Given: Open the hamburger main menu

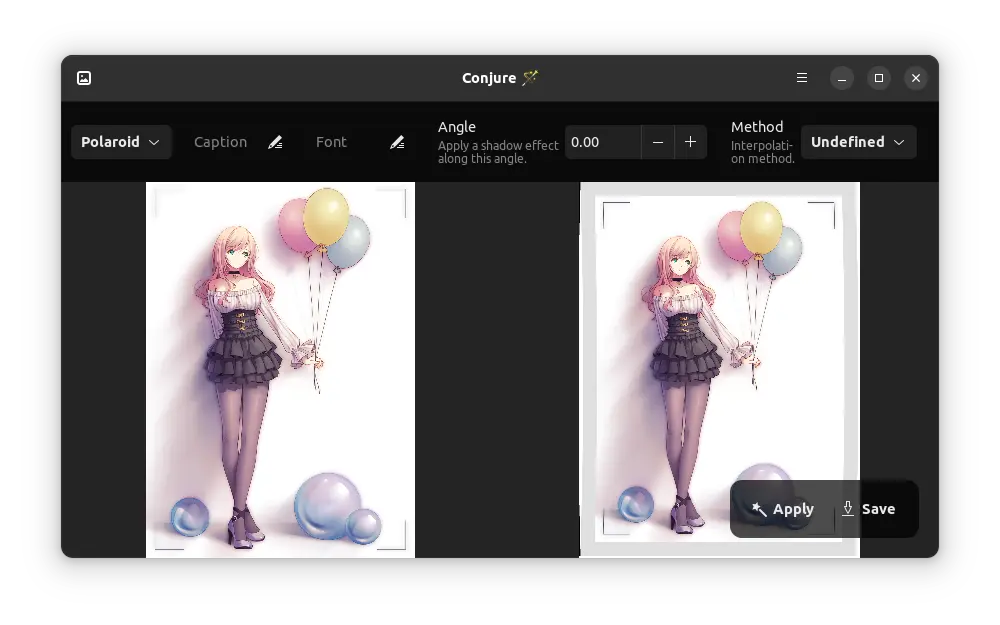Looking at the screenshot, I should click(802, 78).
